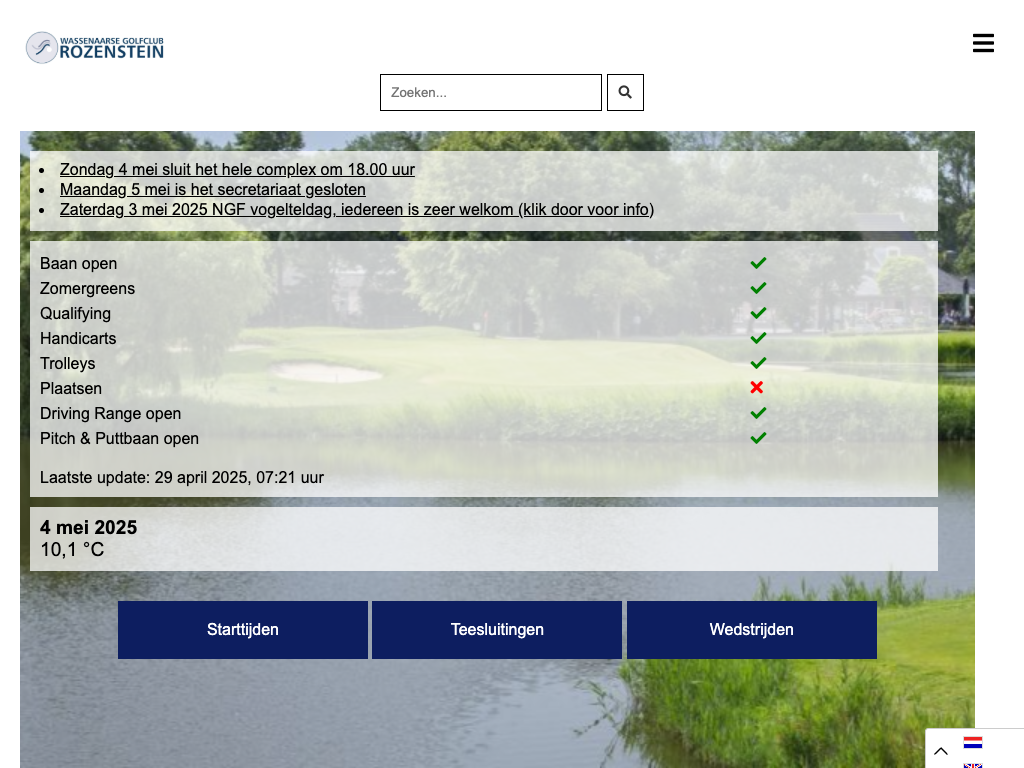Screen dimensions: 1024x768
Task: Open the Starttijden page
Action: [x=243, y=630]
